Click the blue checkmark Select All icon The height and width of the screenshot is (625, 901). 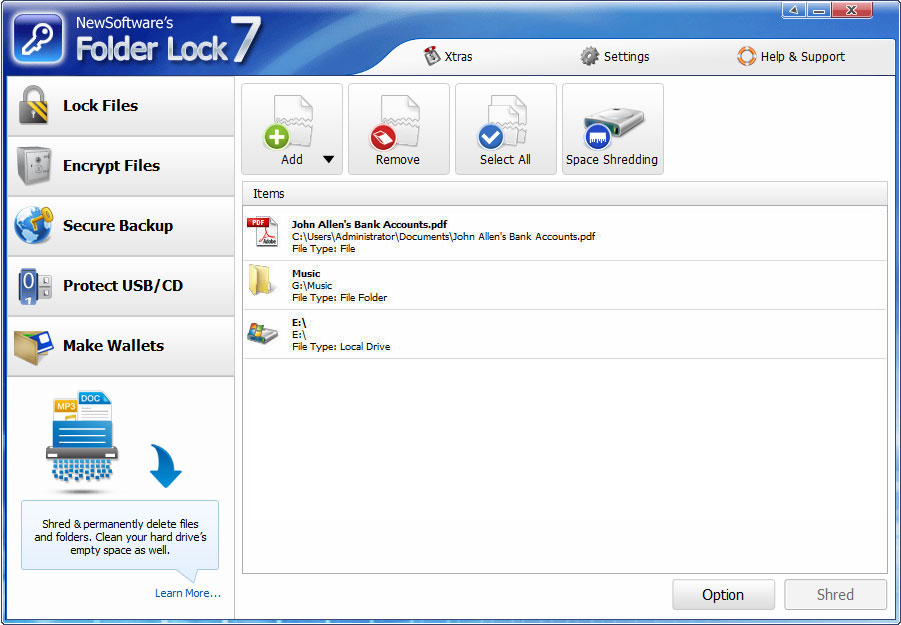pyautogui.click(x=490, y=137)
